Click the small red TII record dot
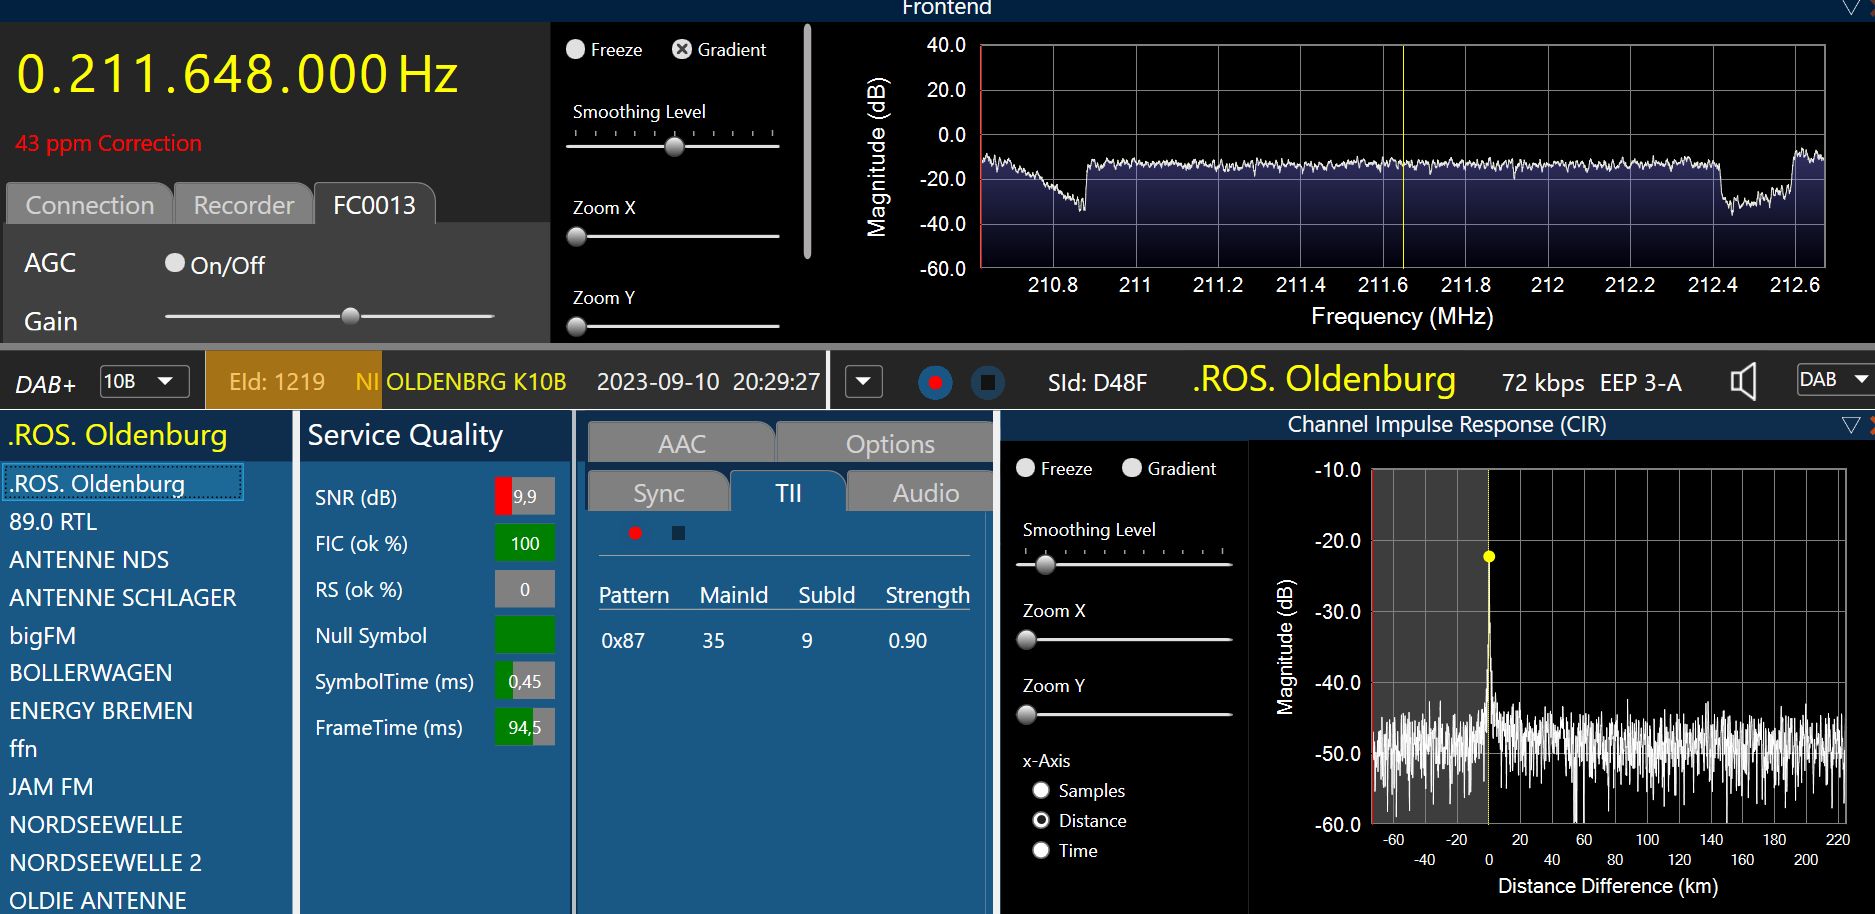Screen dimensions: 1875x914 pyautogui.click(x=635, y=533)
